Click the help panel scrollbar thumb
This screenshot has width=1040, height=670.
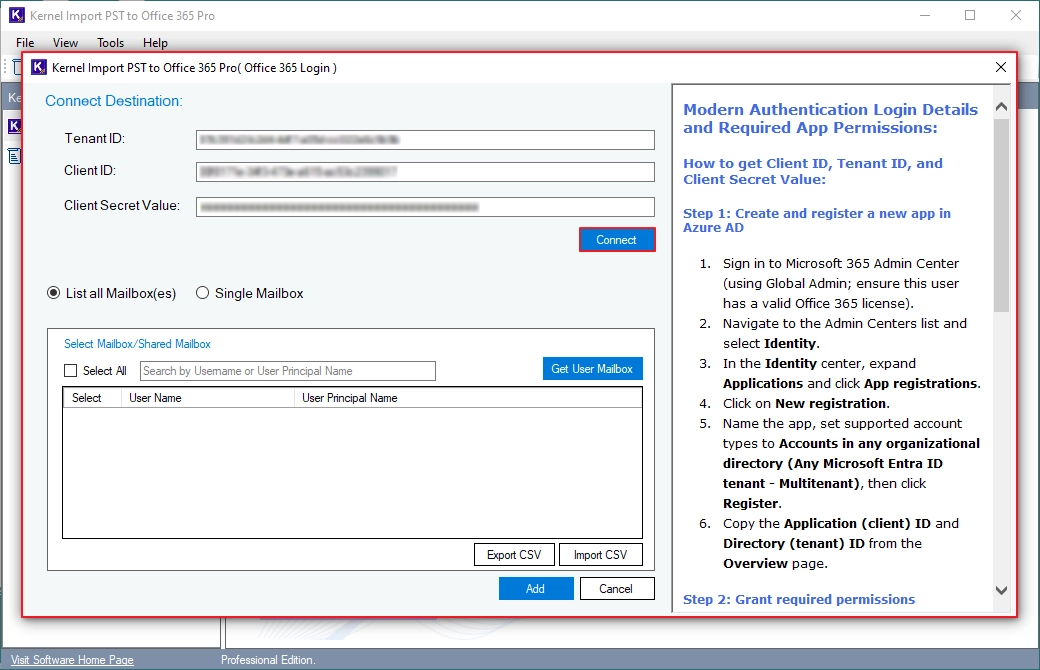click(1002, 214)
